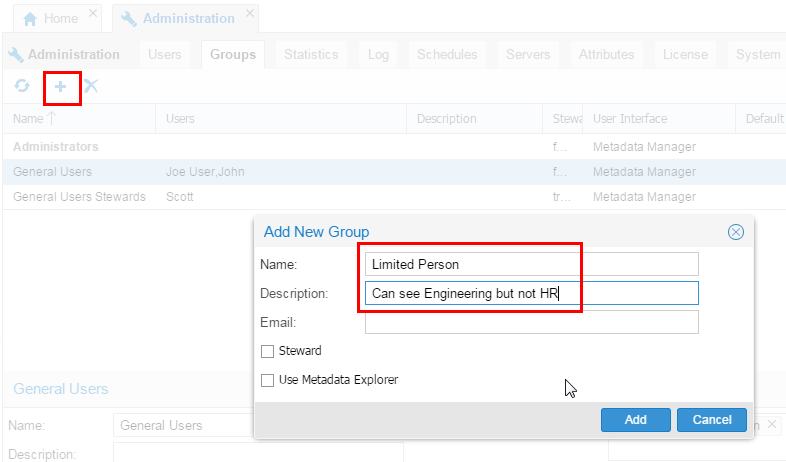Close the Administration tab
This screenshot has width=786, height=462.
click(249, 14)
